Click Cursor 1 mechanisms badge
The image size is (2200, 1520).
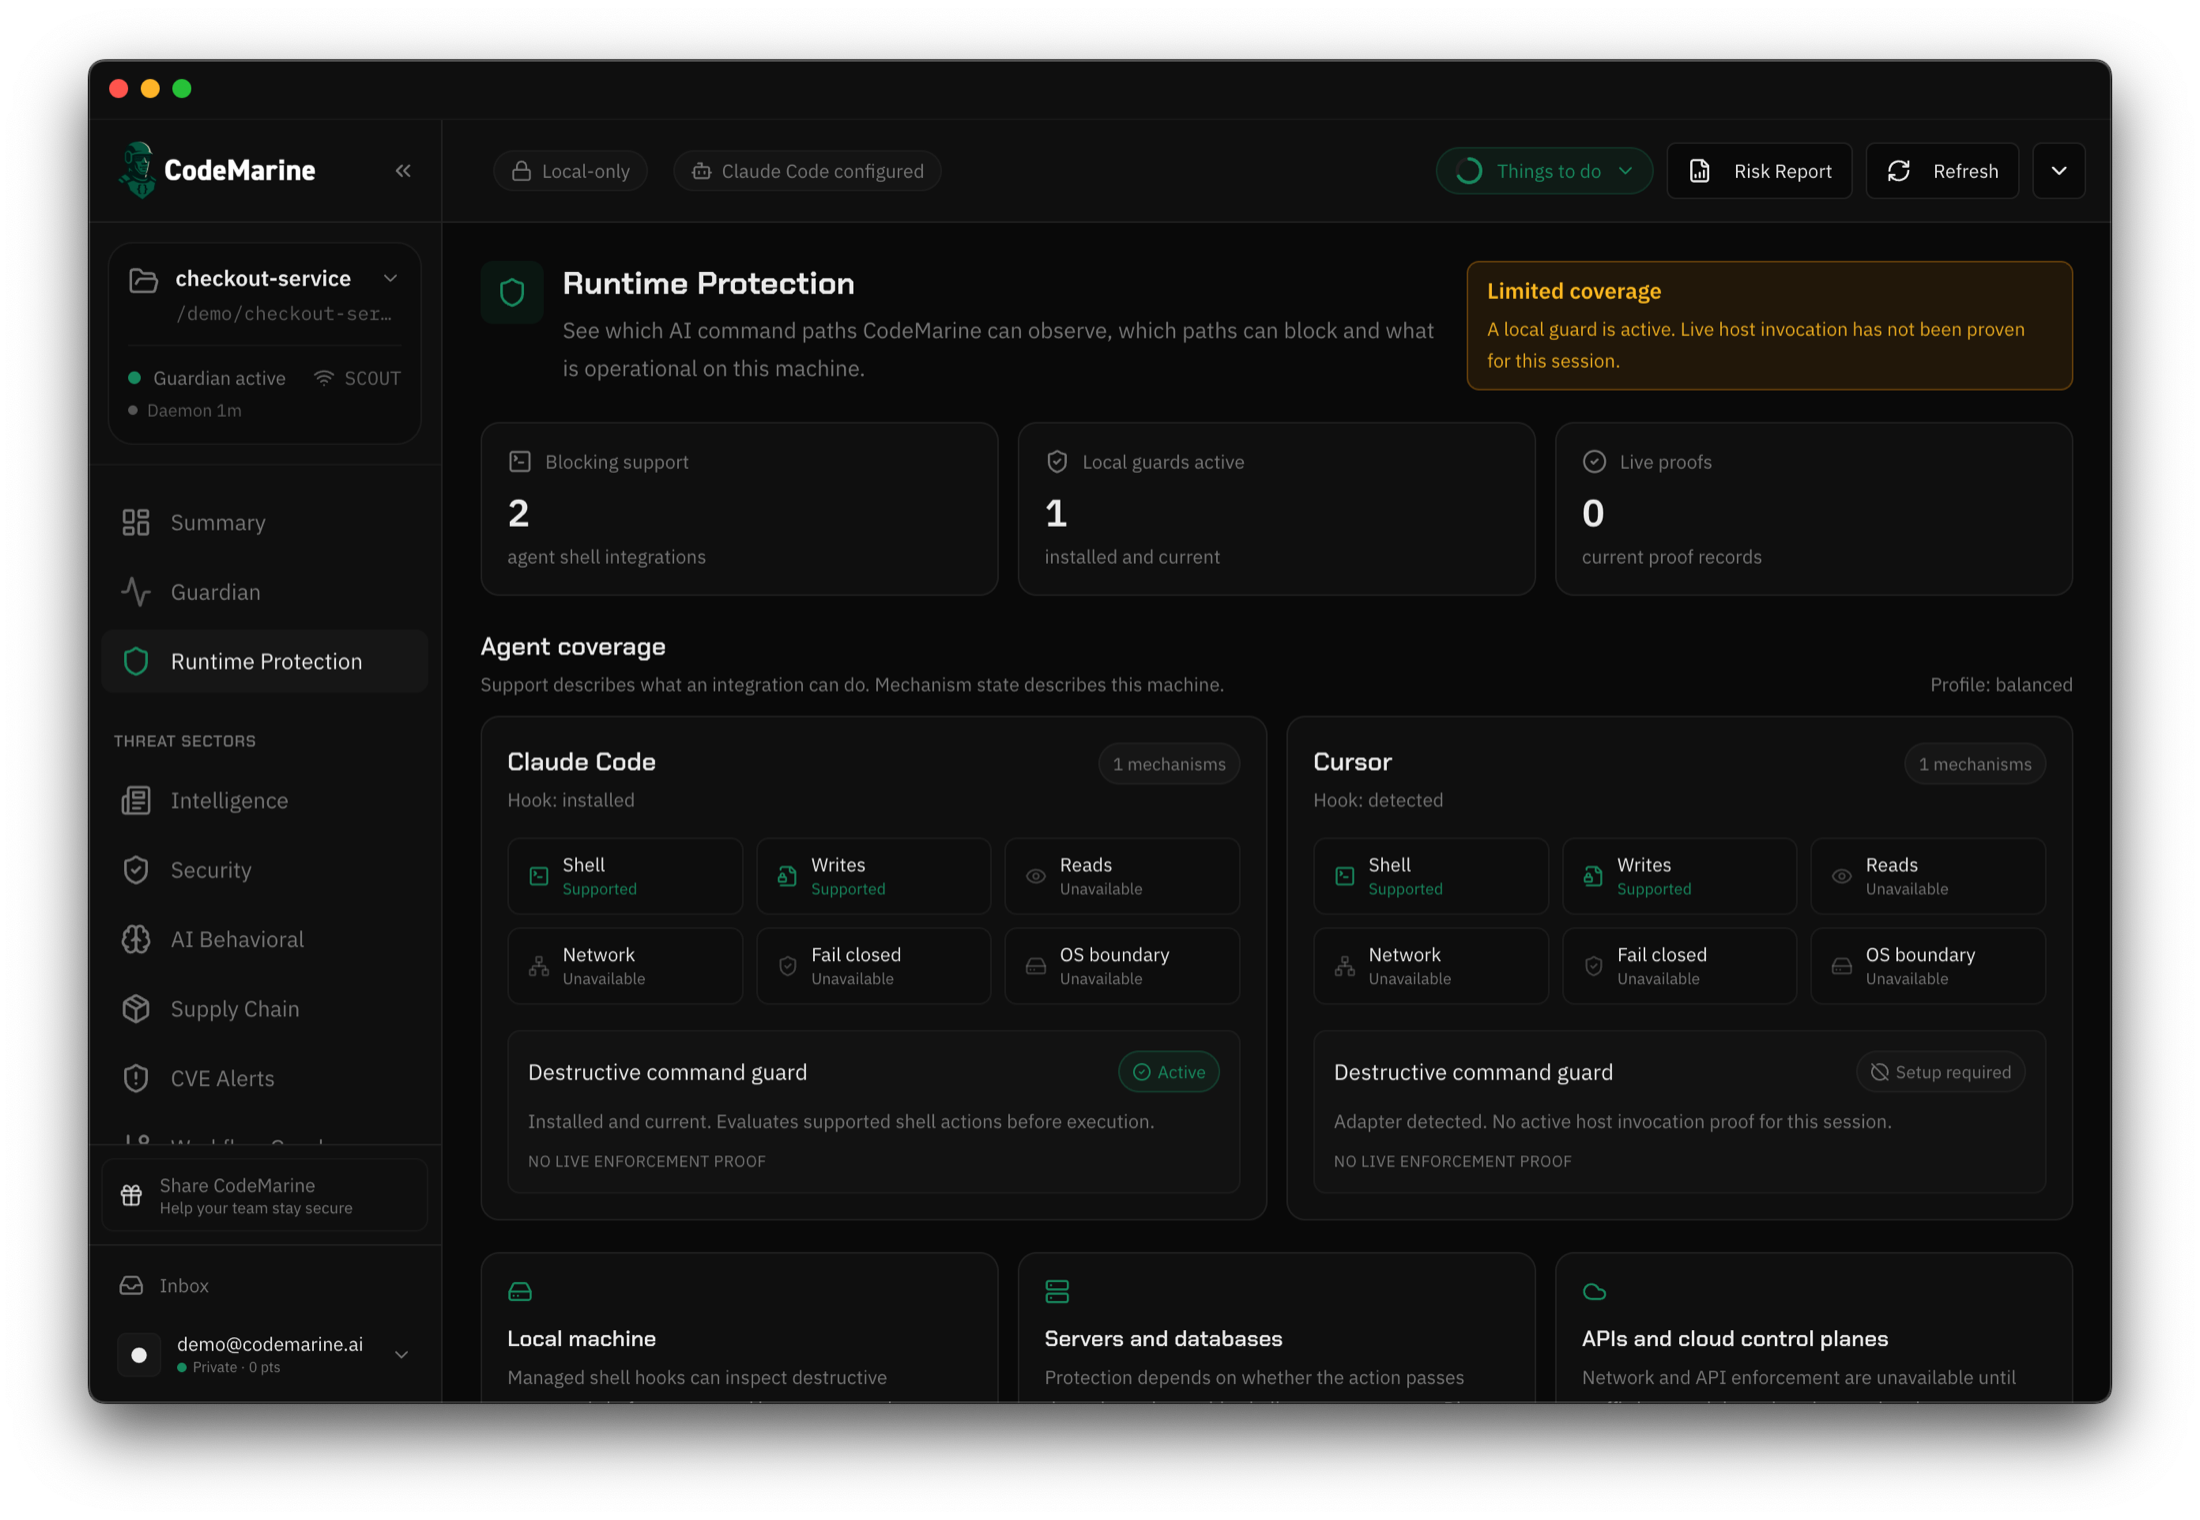(x=1975, y=764)
